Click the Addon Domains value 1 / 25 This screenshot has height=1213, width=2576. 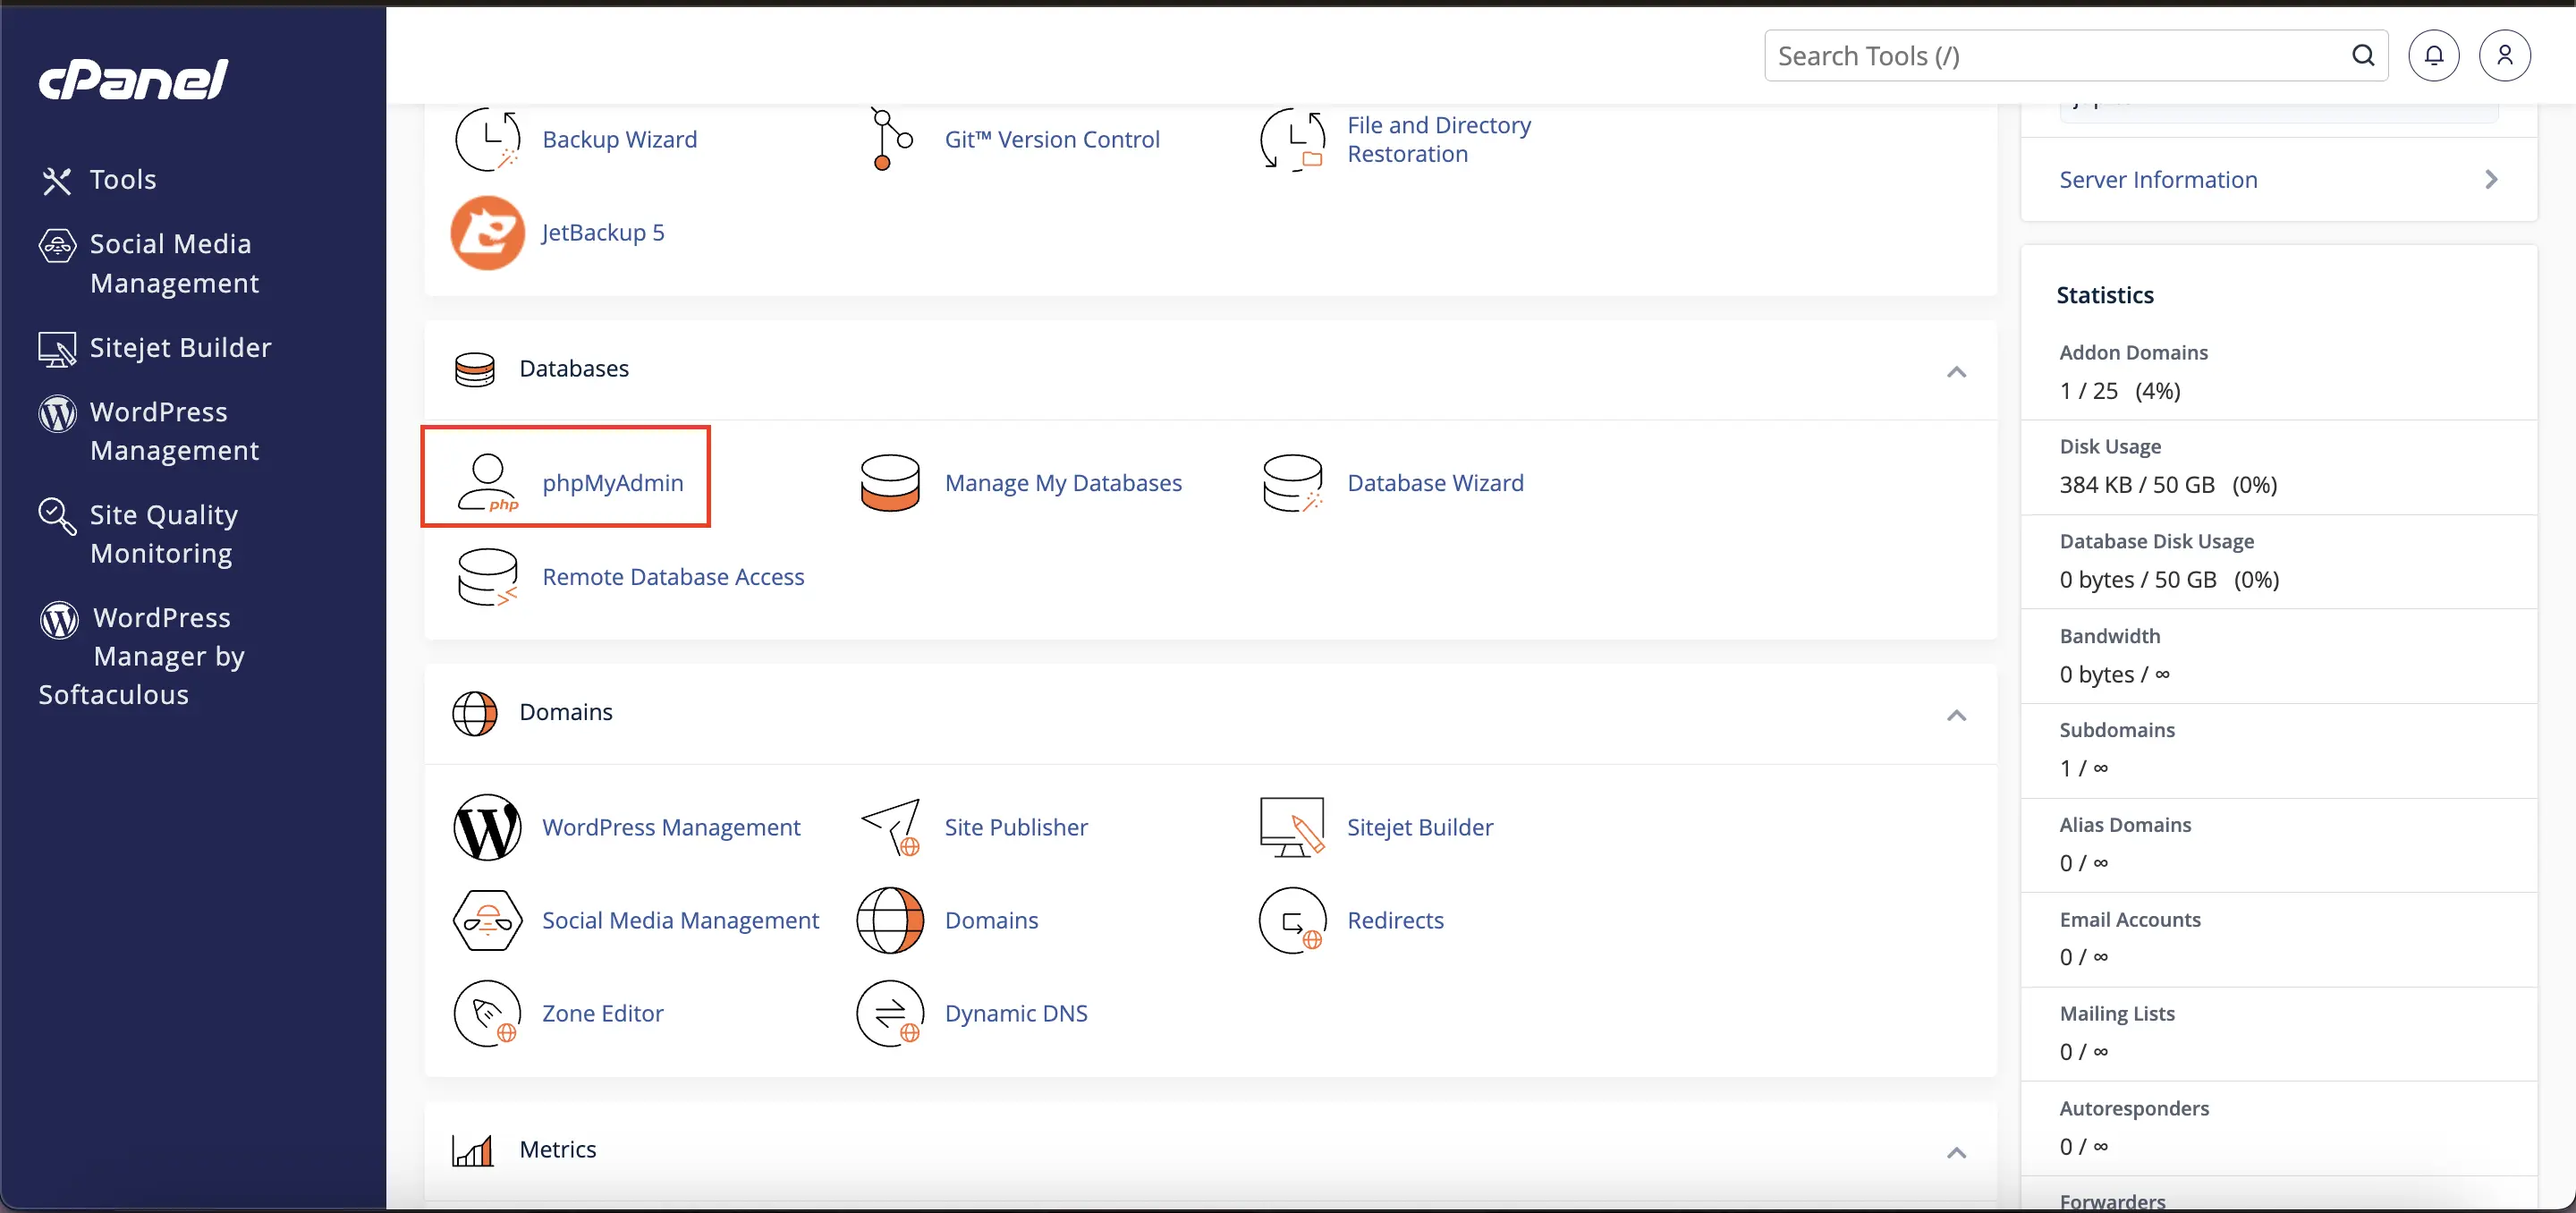2088,391
